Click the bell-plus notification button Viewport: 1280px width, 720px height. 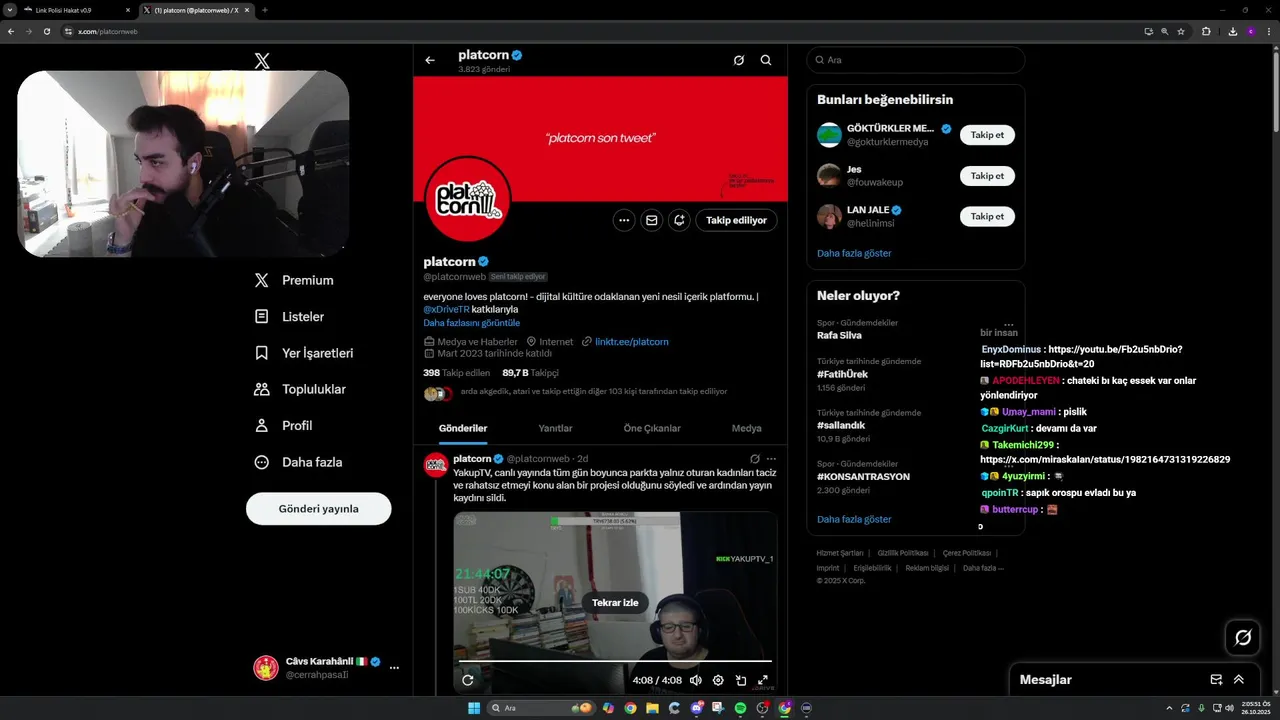click(x=679, y=220)
